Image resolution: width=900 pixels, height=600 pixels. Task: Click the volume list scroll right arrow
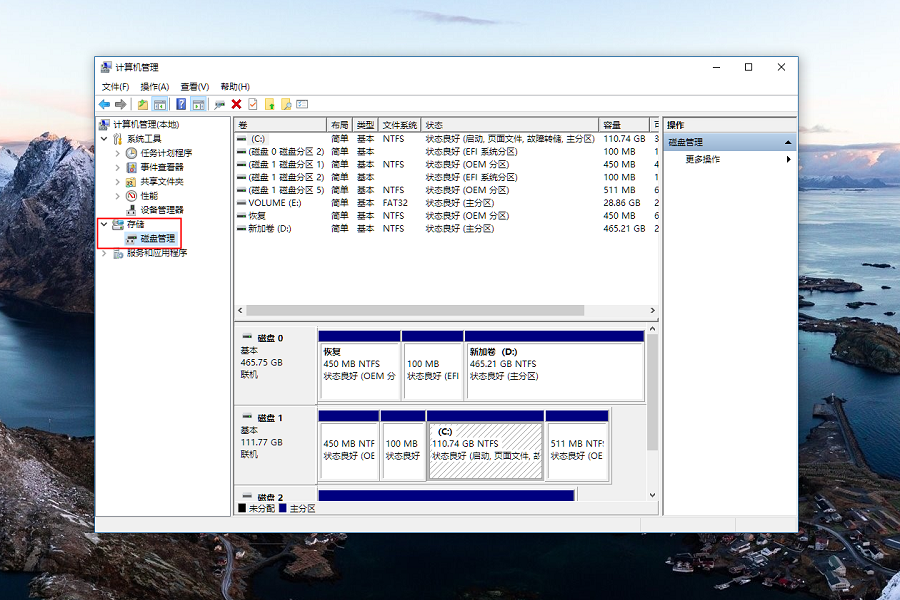click(x=653, y=310)
